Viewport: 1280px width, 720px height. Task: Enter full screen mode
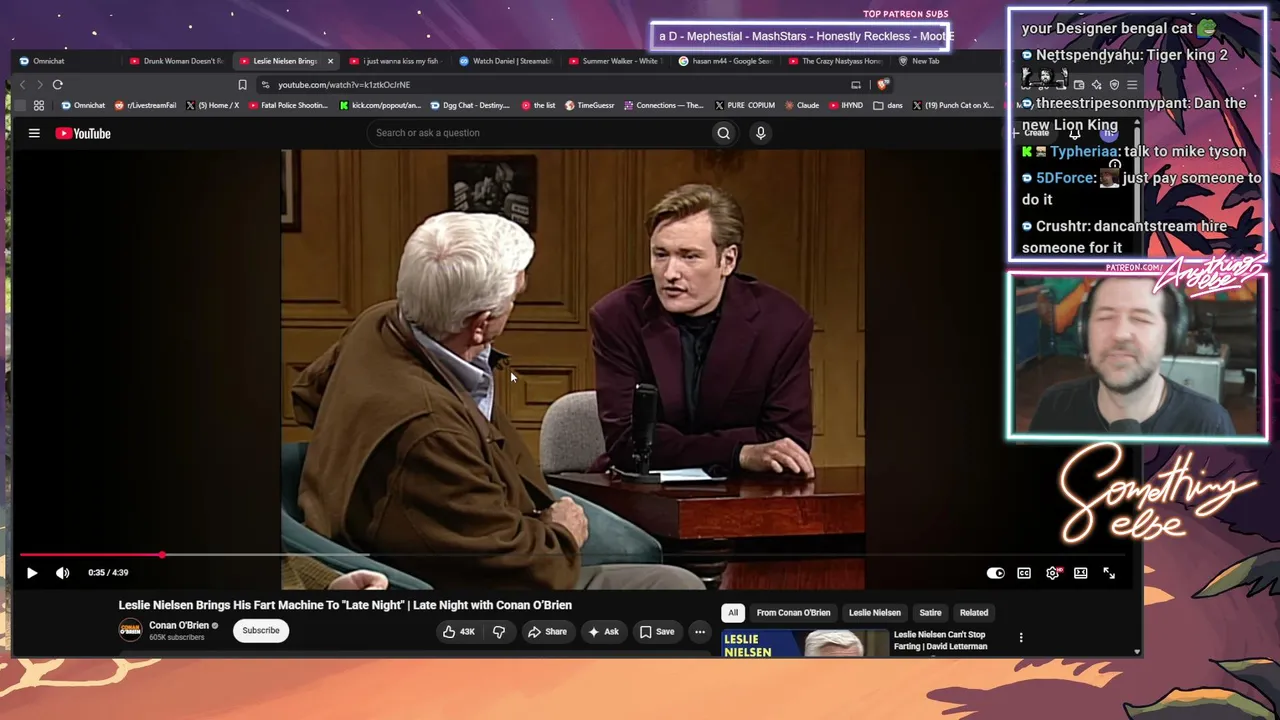point(1109,573)
